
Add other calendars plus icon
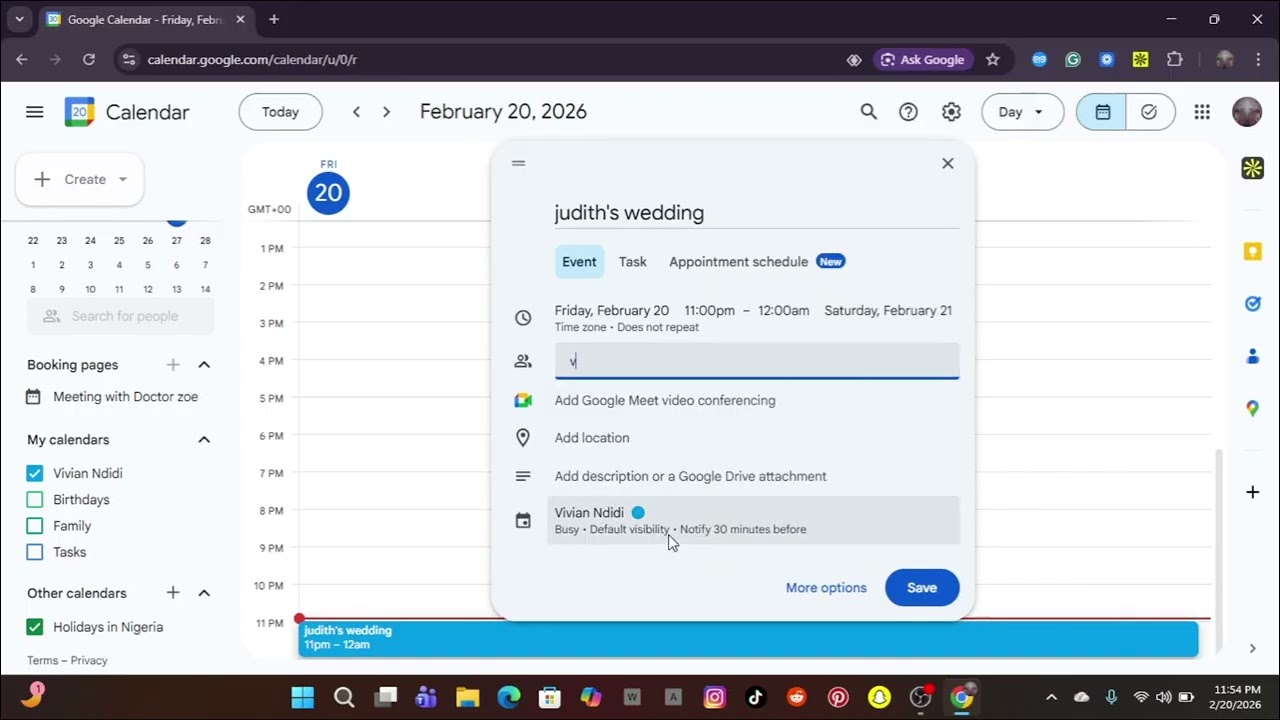[x=173, y=593]
